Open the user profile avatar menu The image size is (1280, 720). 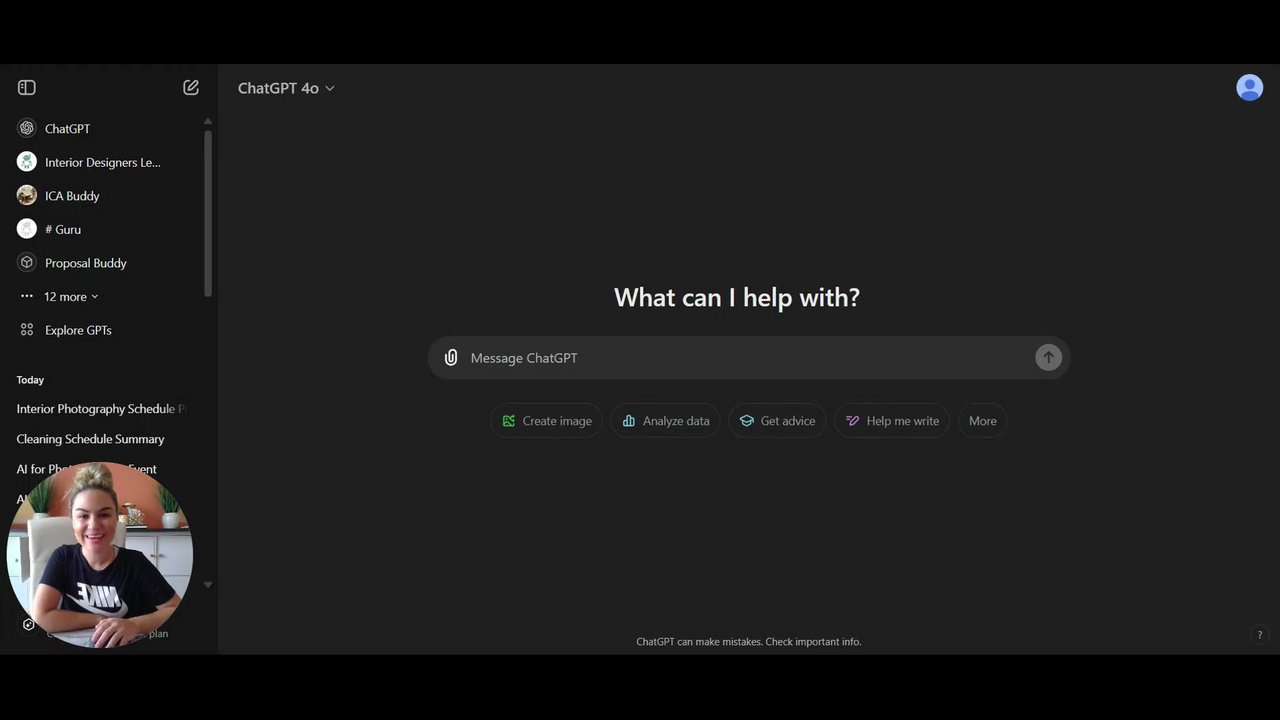[x=1249, y=88]
